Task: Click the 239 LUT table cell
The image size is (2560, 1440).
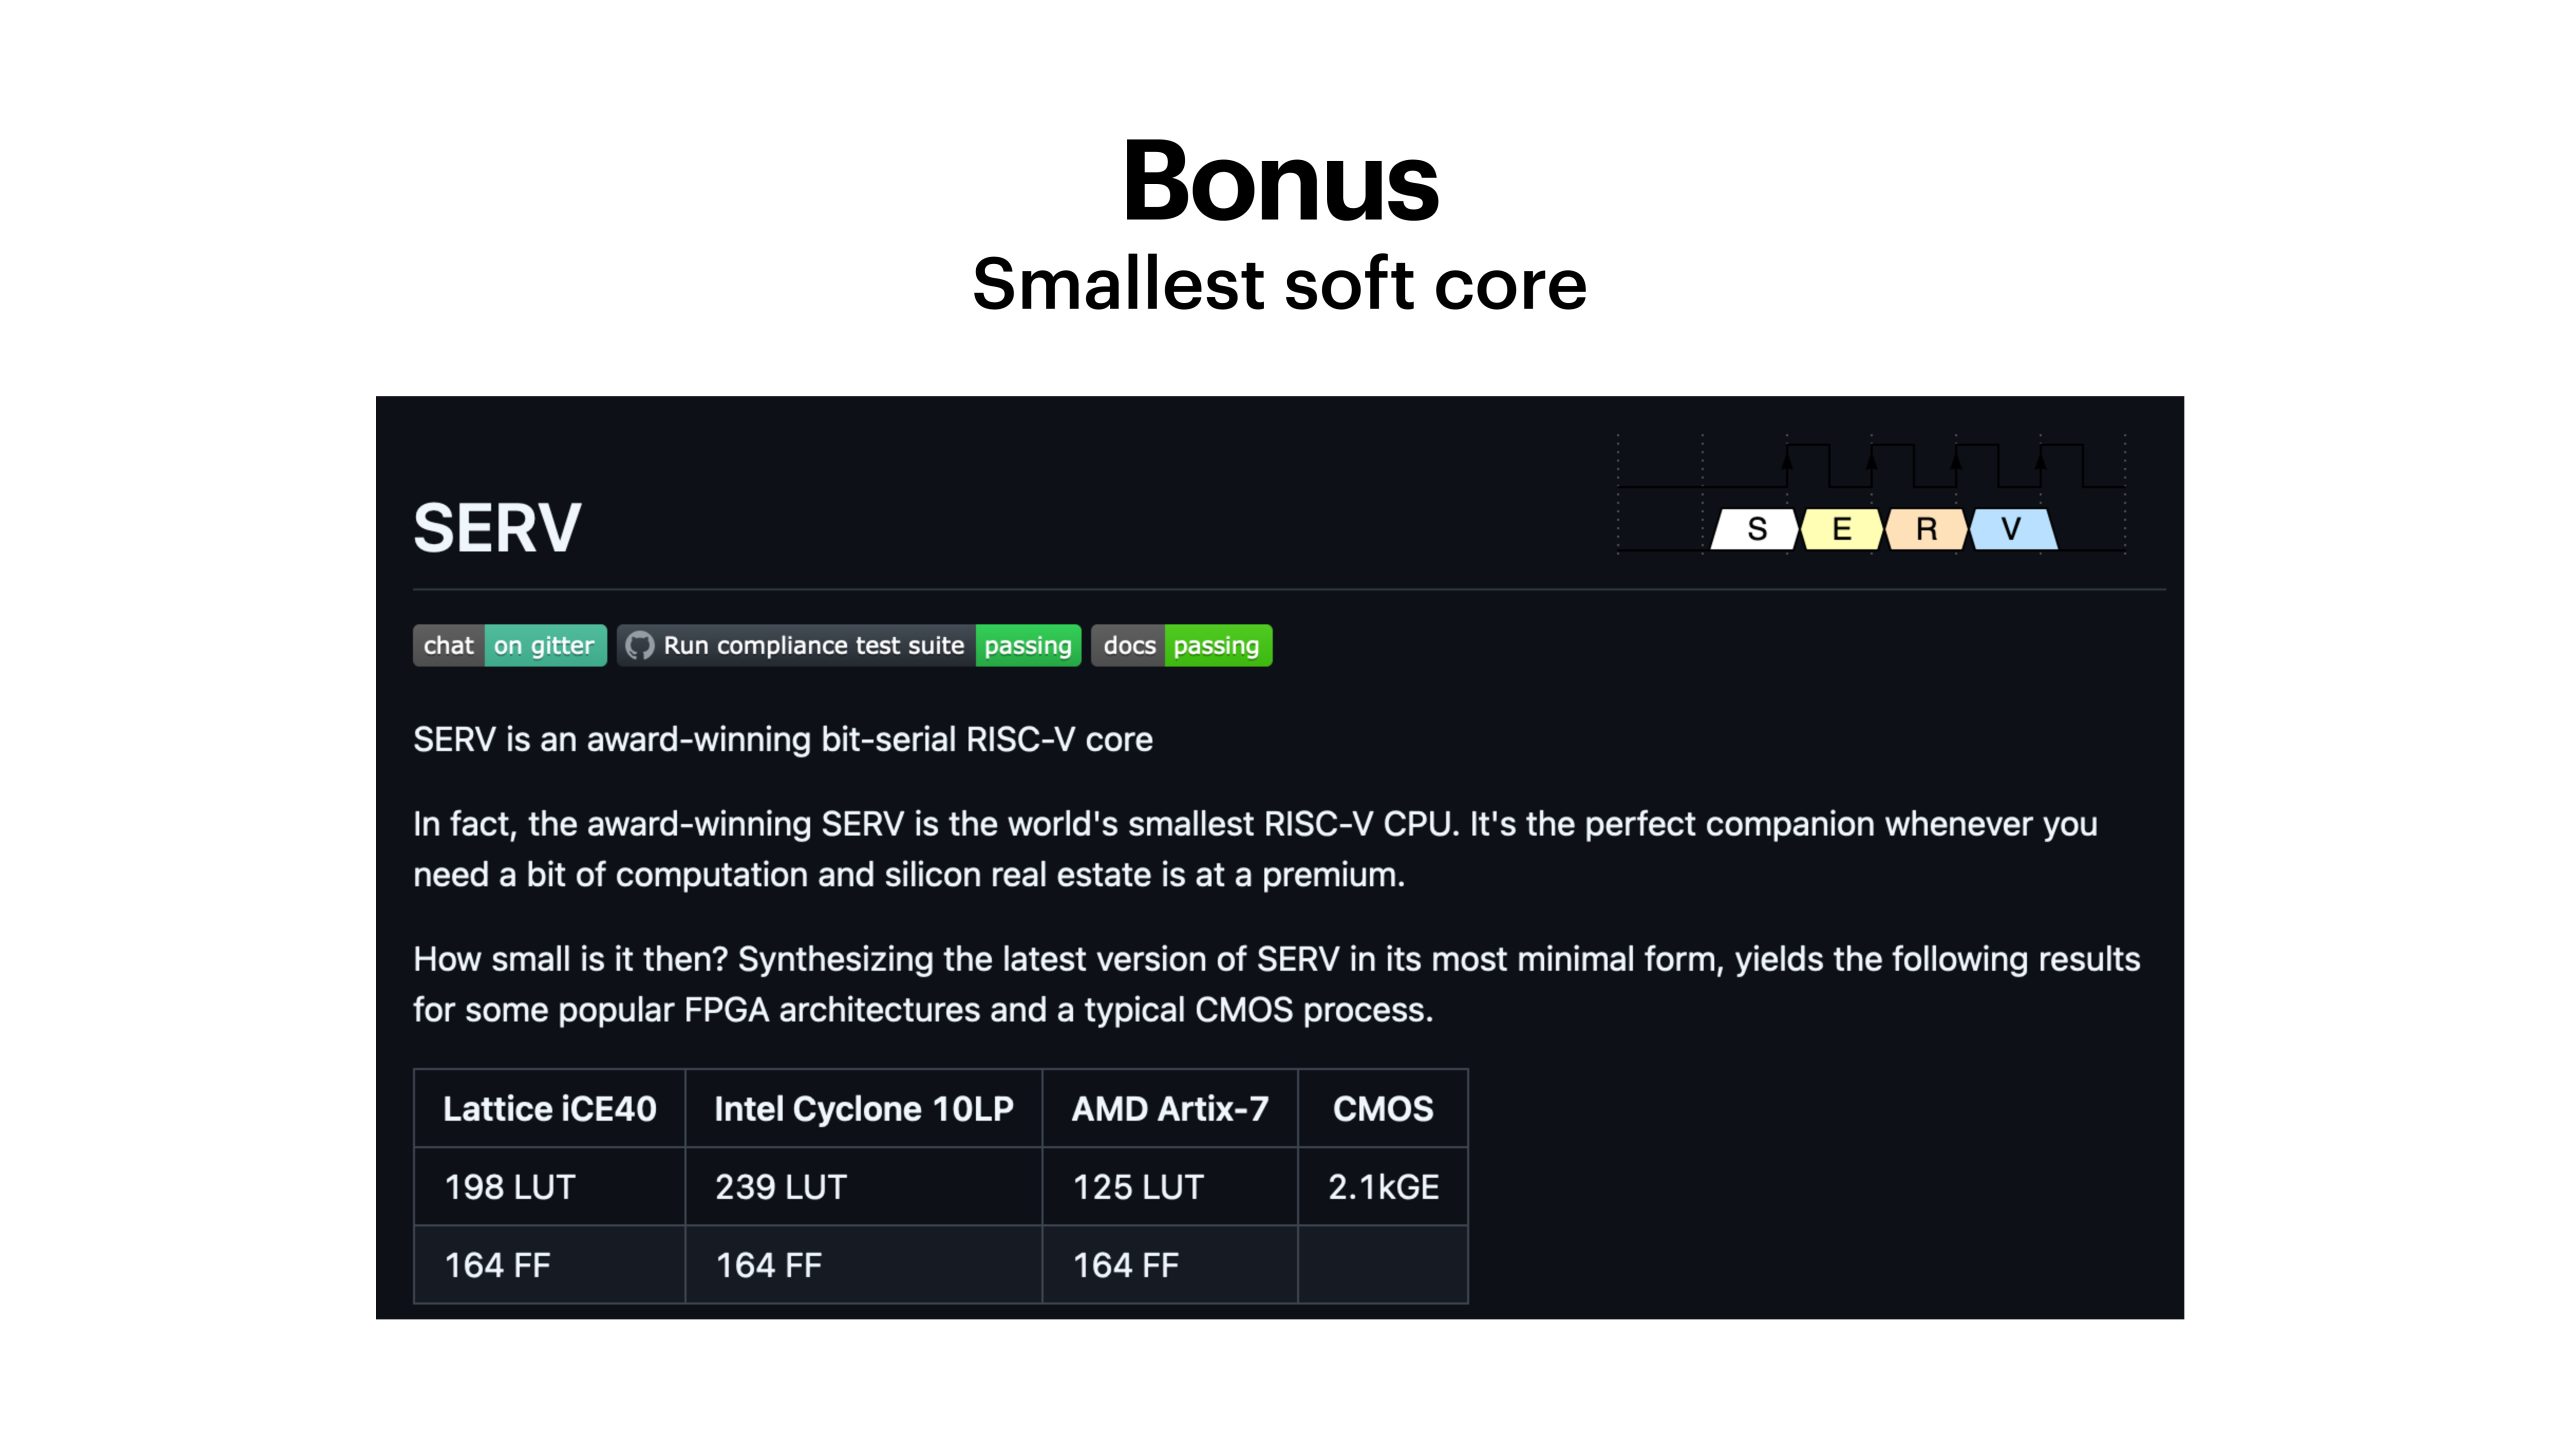Action: 864,1187
